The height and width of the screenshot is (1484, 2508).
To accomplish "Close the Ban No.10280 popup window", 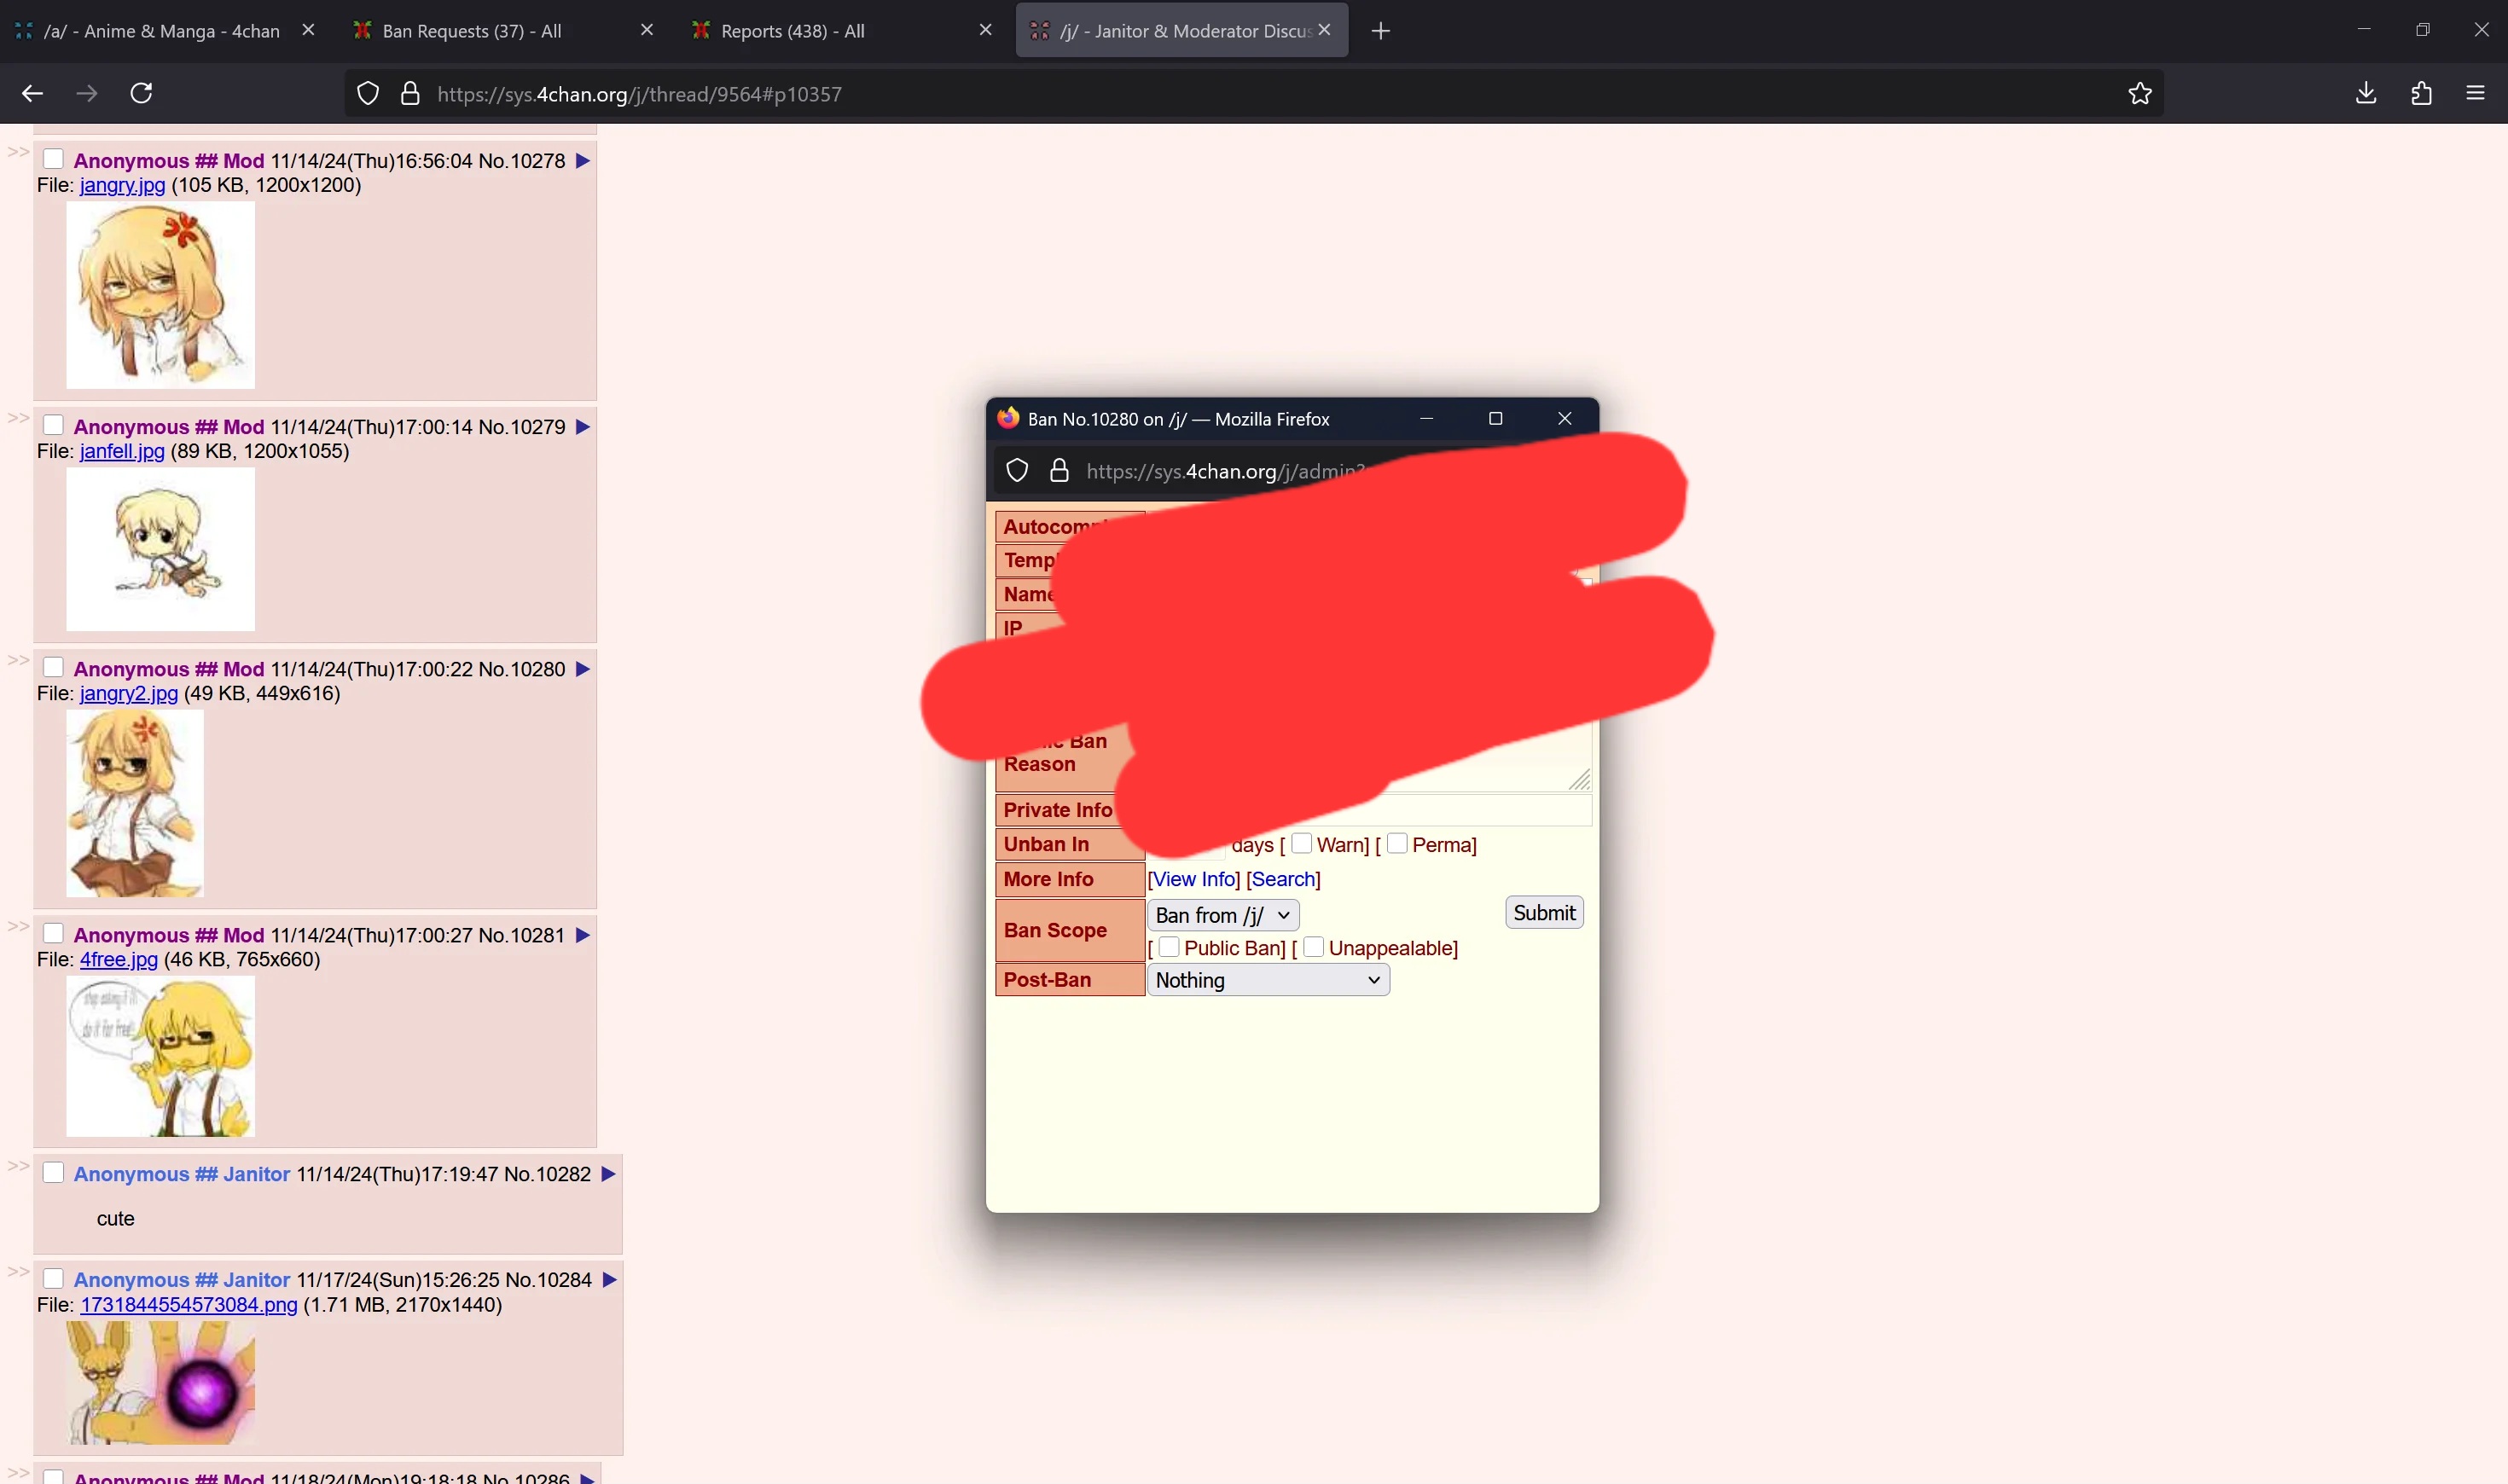I will click(x=1565, y=418).
